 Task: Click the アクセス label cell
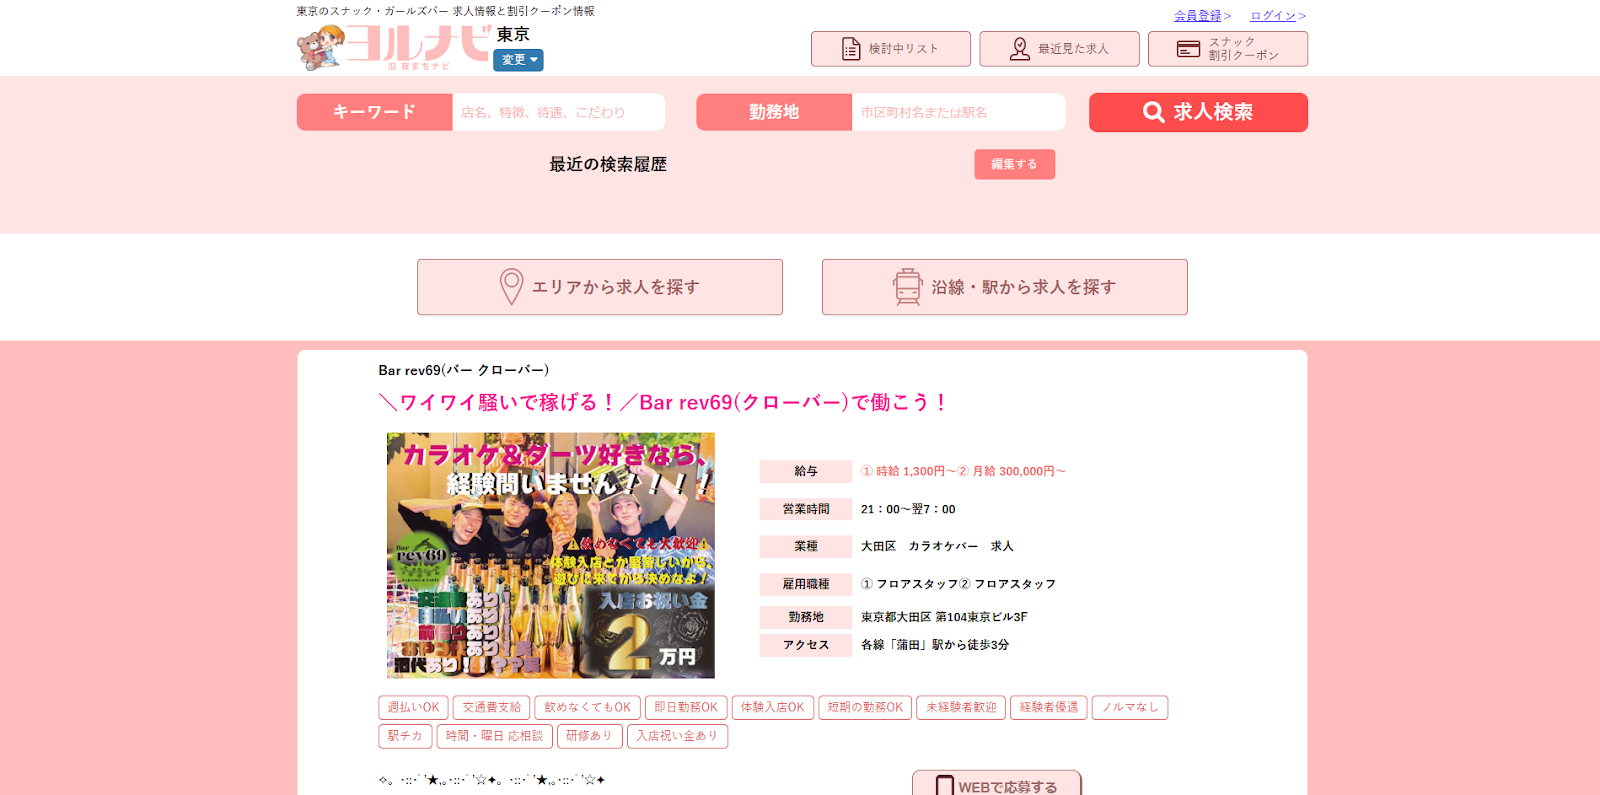pyautogui.click(x=806, y=645)
